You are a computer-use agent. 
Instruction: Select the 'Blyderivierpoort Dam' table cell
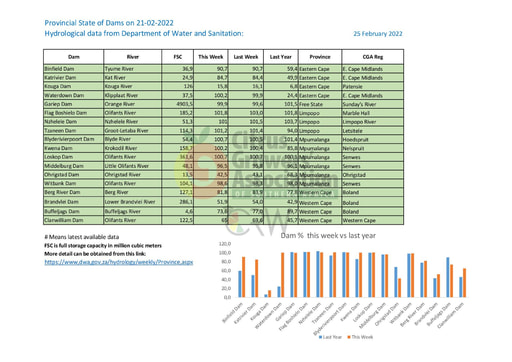tap(74, 139)
